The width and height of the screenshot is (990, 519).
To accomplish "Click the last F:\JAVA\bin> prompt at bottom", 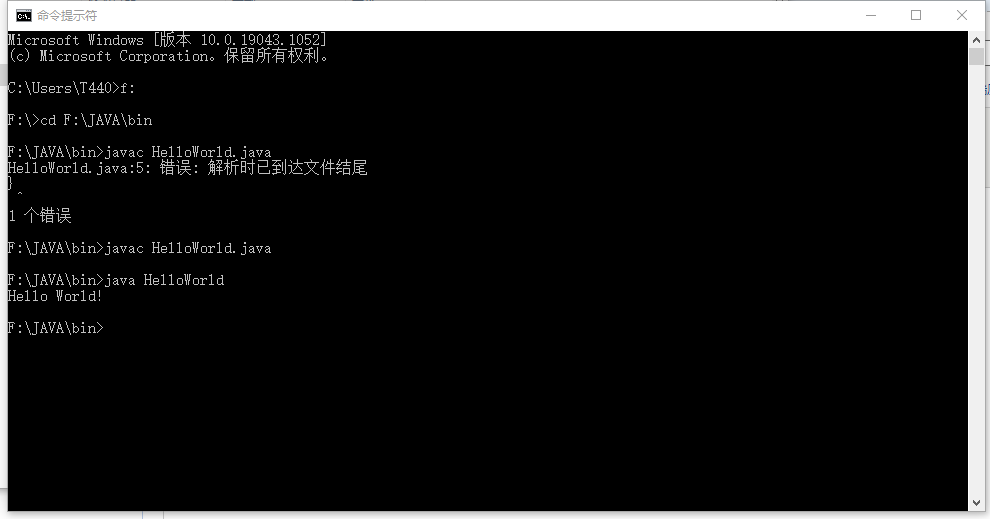I will (x=56, y=328).
